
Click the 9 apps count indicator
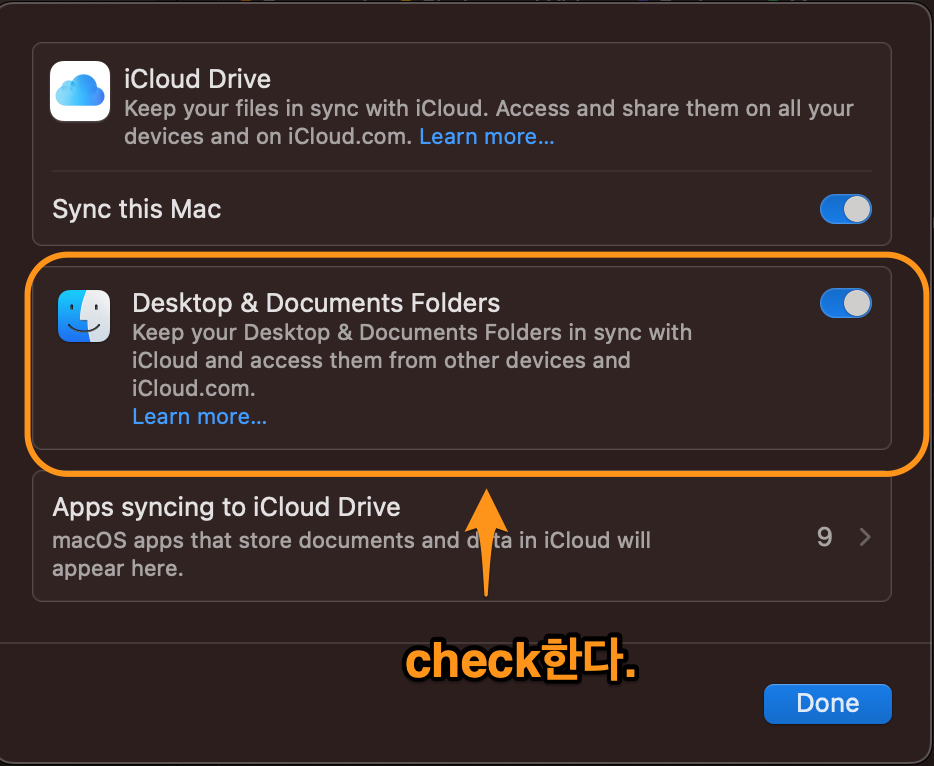[823, 537]
